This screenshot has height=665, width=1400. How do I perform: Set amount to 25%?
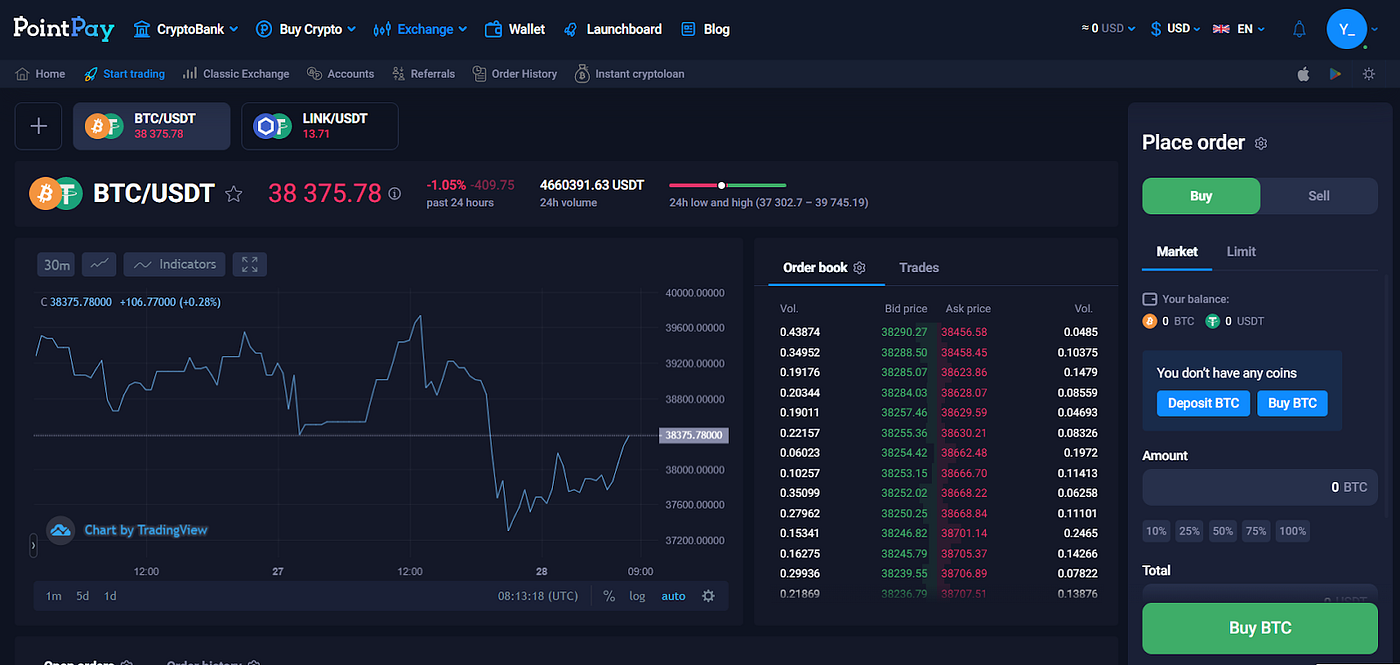click(1189, 531)
